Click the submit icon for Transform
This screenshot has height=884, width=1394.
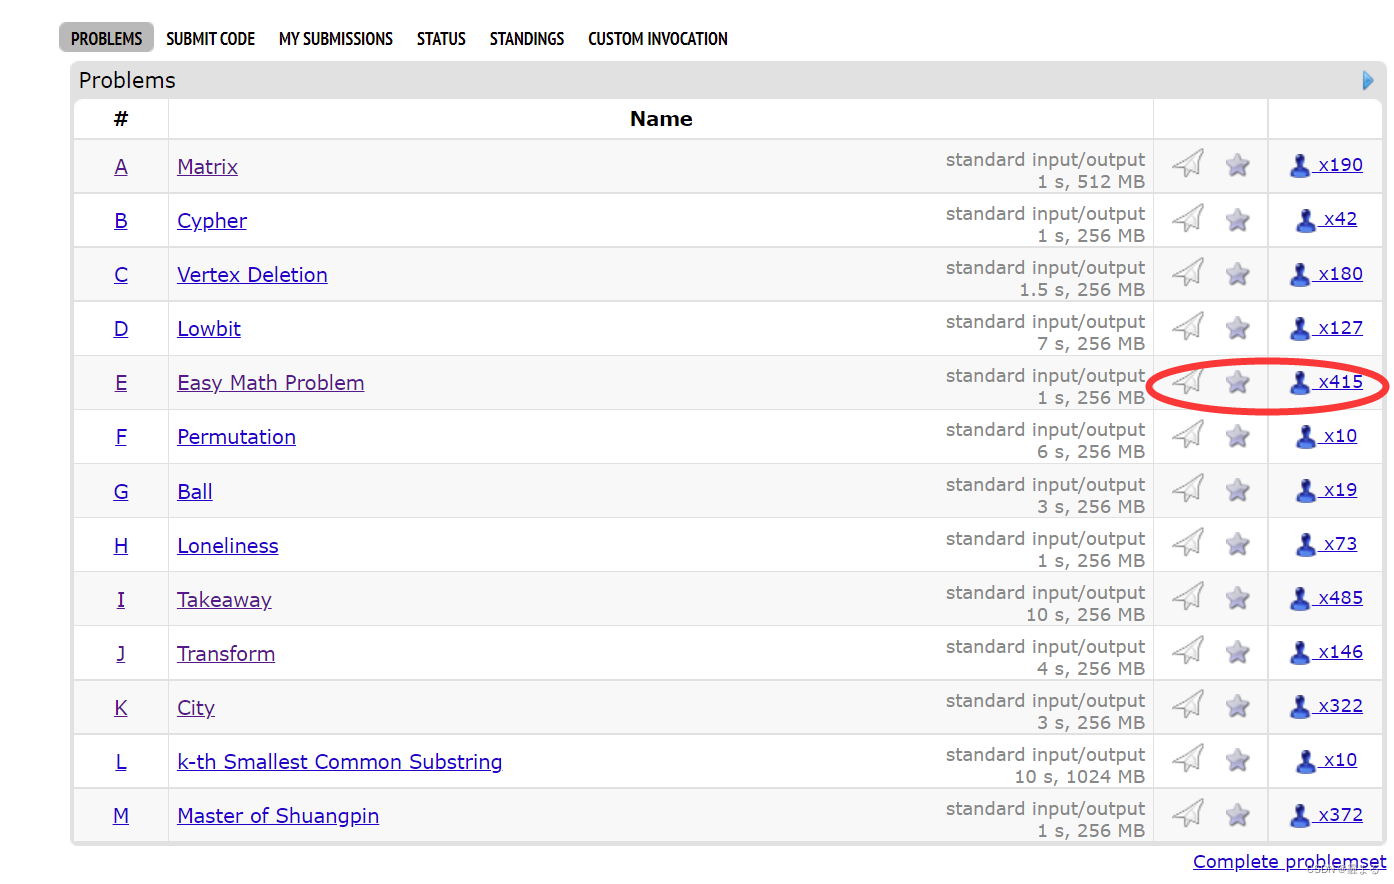[1187, 650]
